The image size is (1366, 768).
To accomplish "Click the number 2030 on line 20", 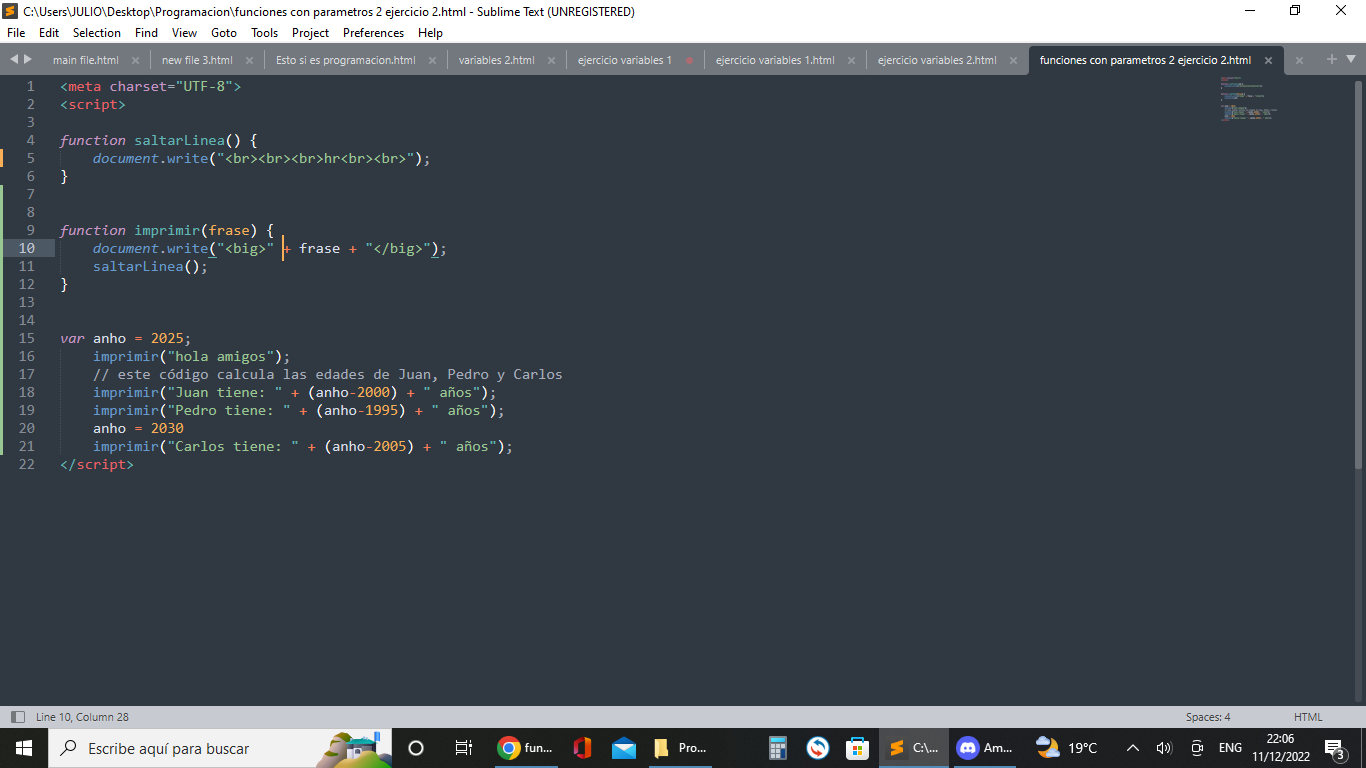I will tap(167, 428).
